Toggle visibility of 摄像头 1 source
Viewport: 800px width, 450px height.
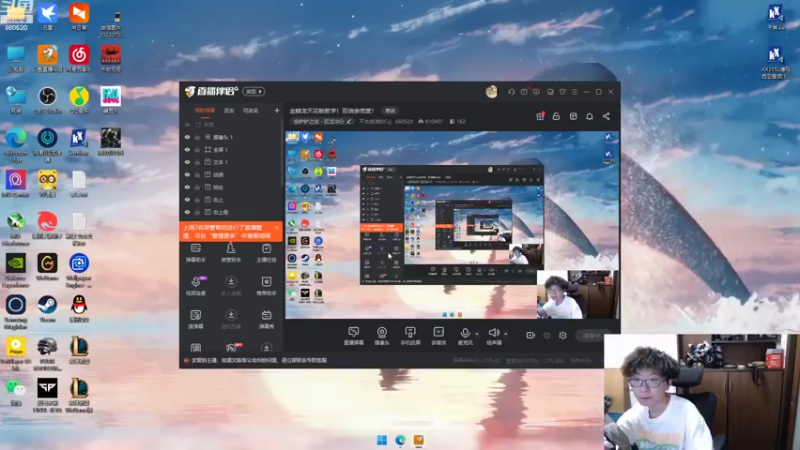click(187, 137)
